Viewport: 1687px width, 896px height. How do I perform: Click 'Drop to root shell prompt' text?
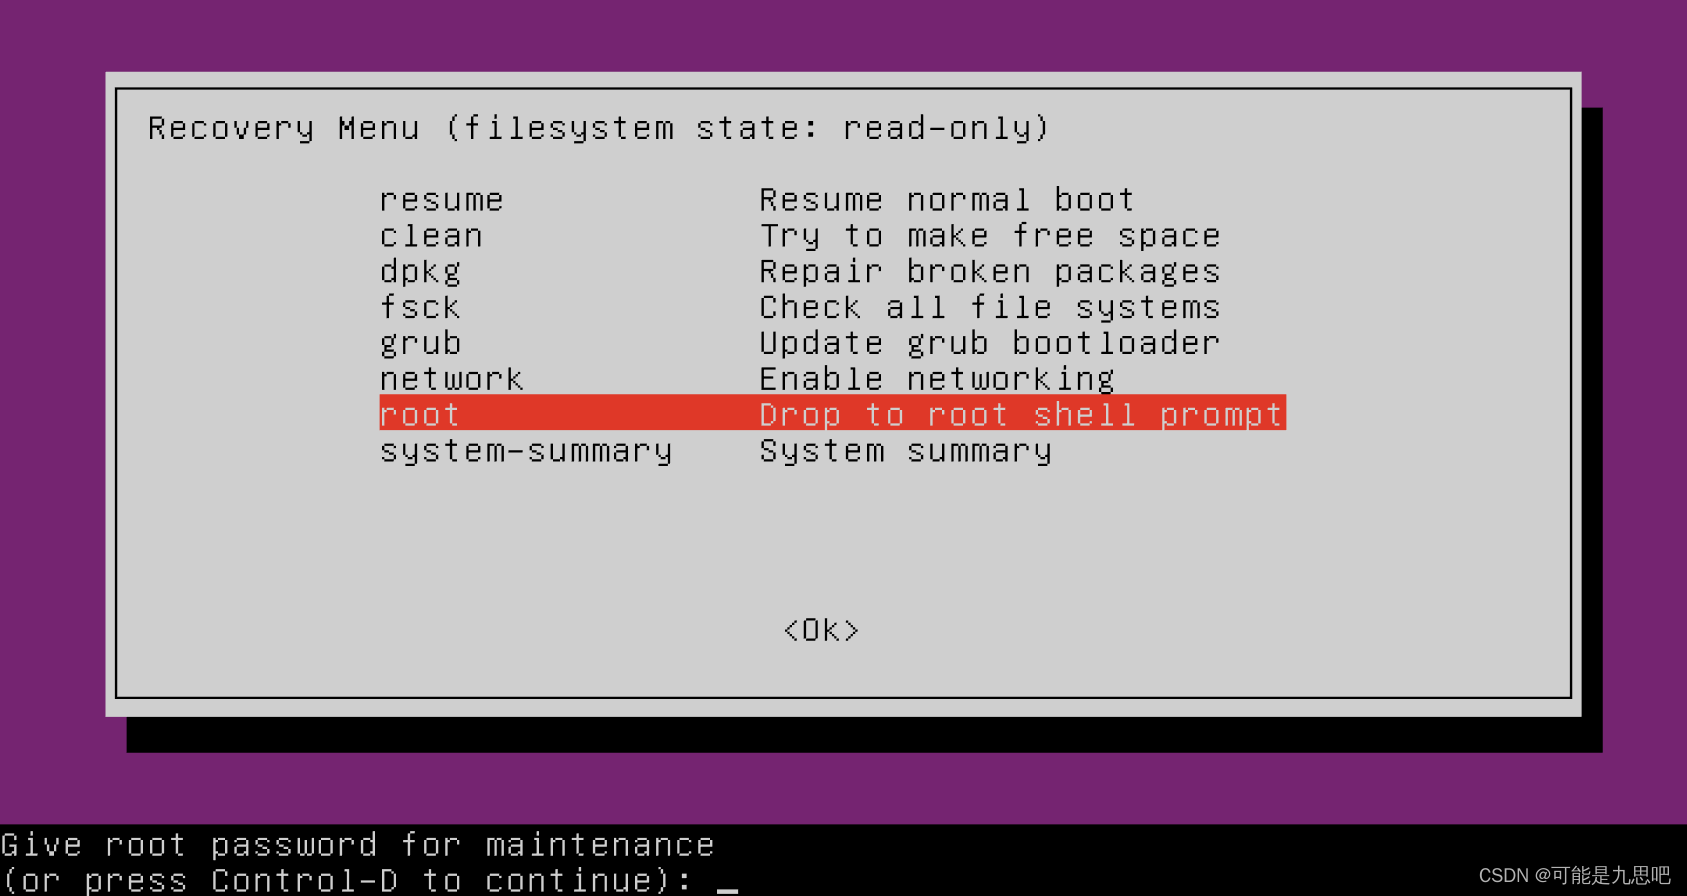(1021, 414)
